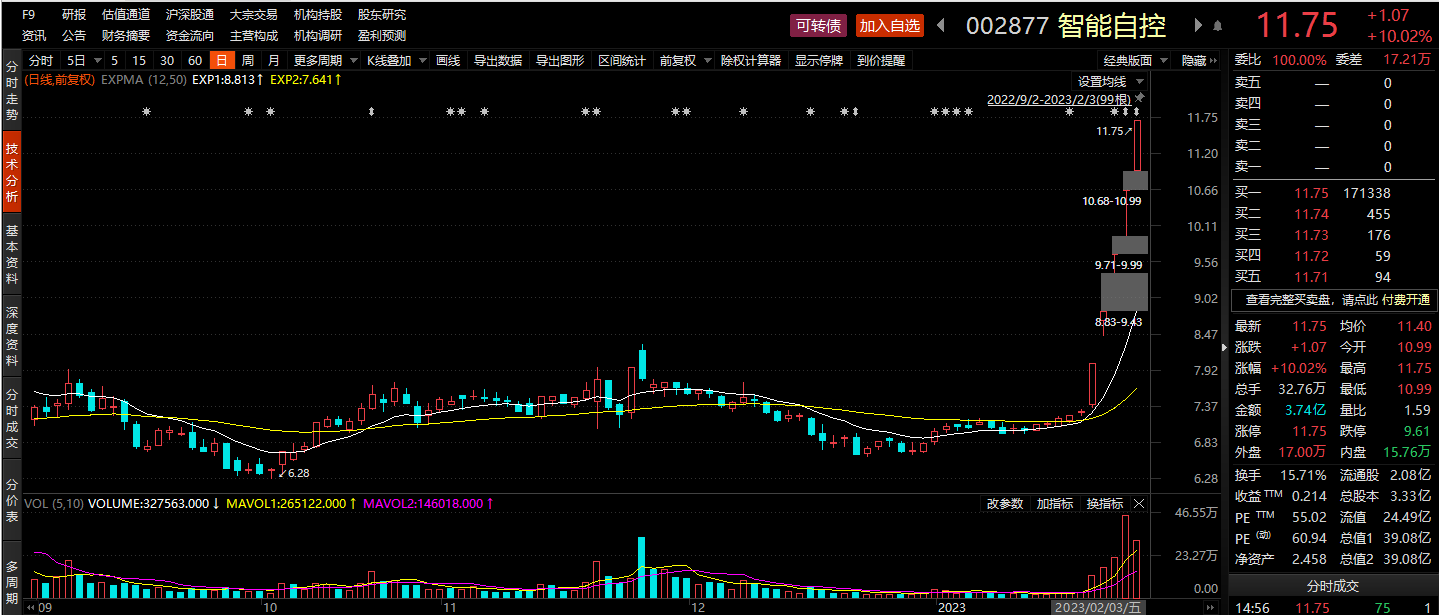Click 导出图形 export chart button
1439x615 pixels.
click(560, 60)
